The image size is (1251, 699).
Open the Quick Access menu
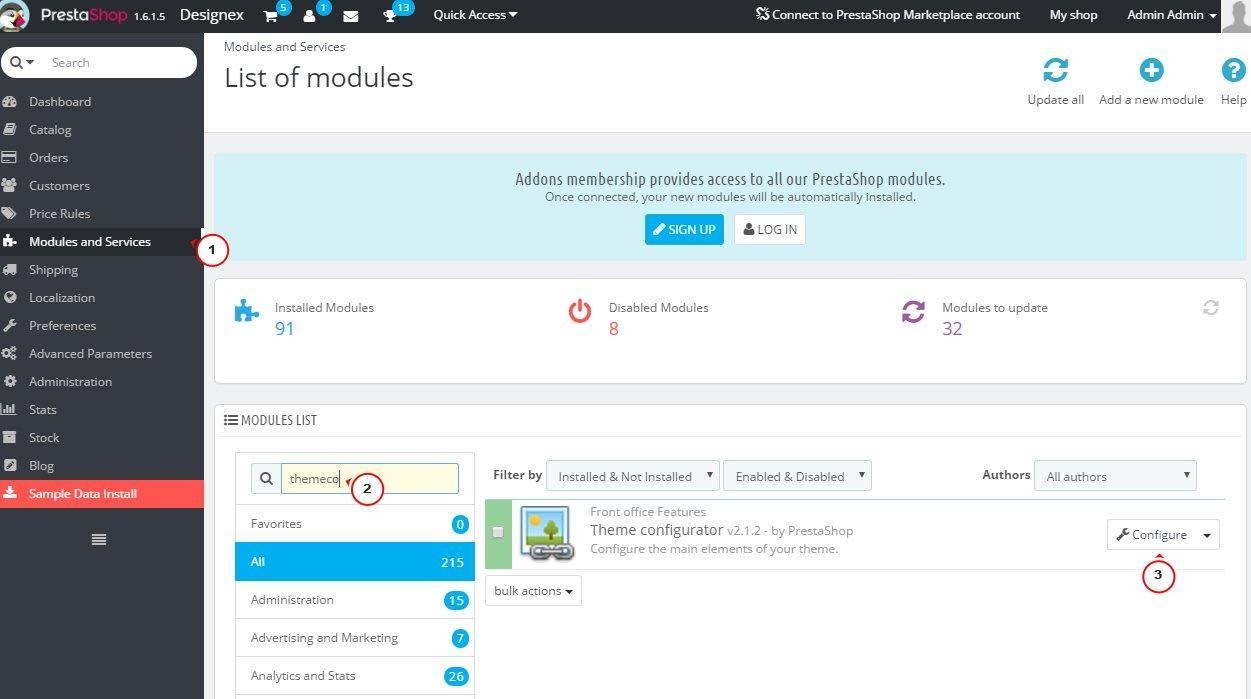[475, 15]
